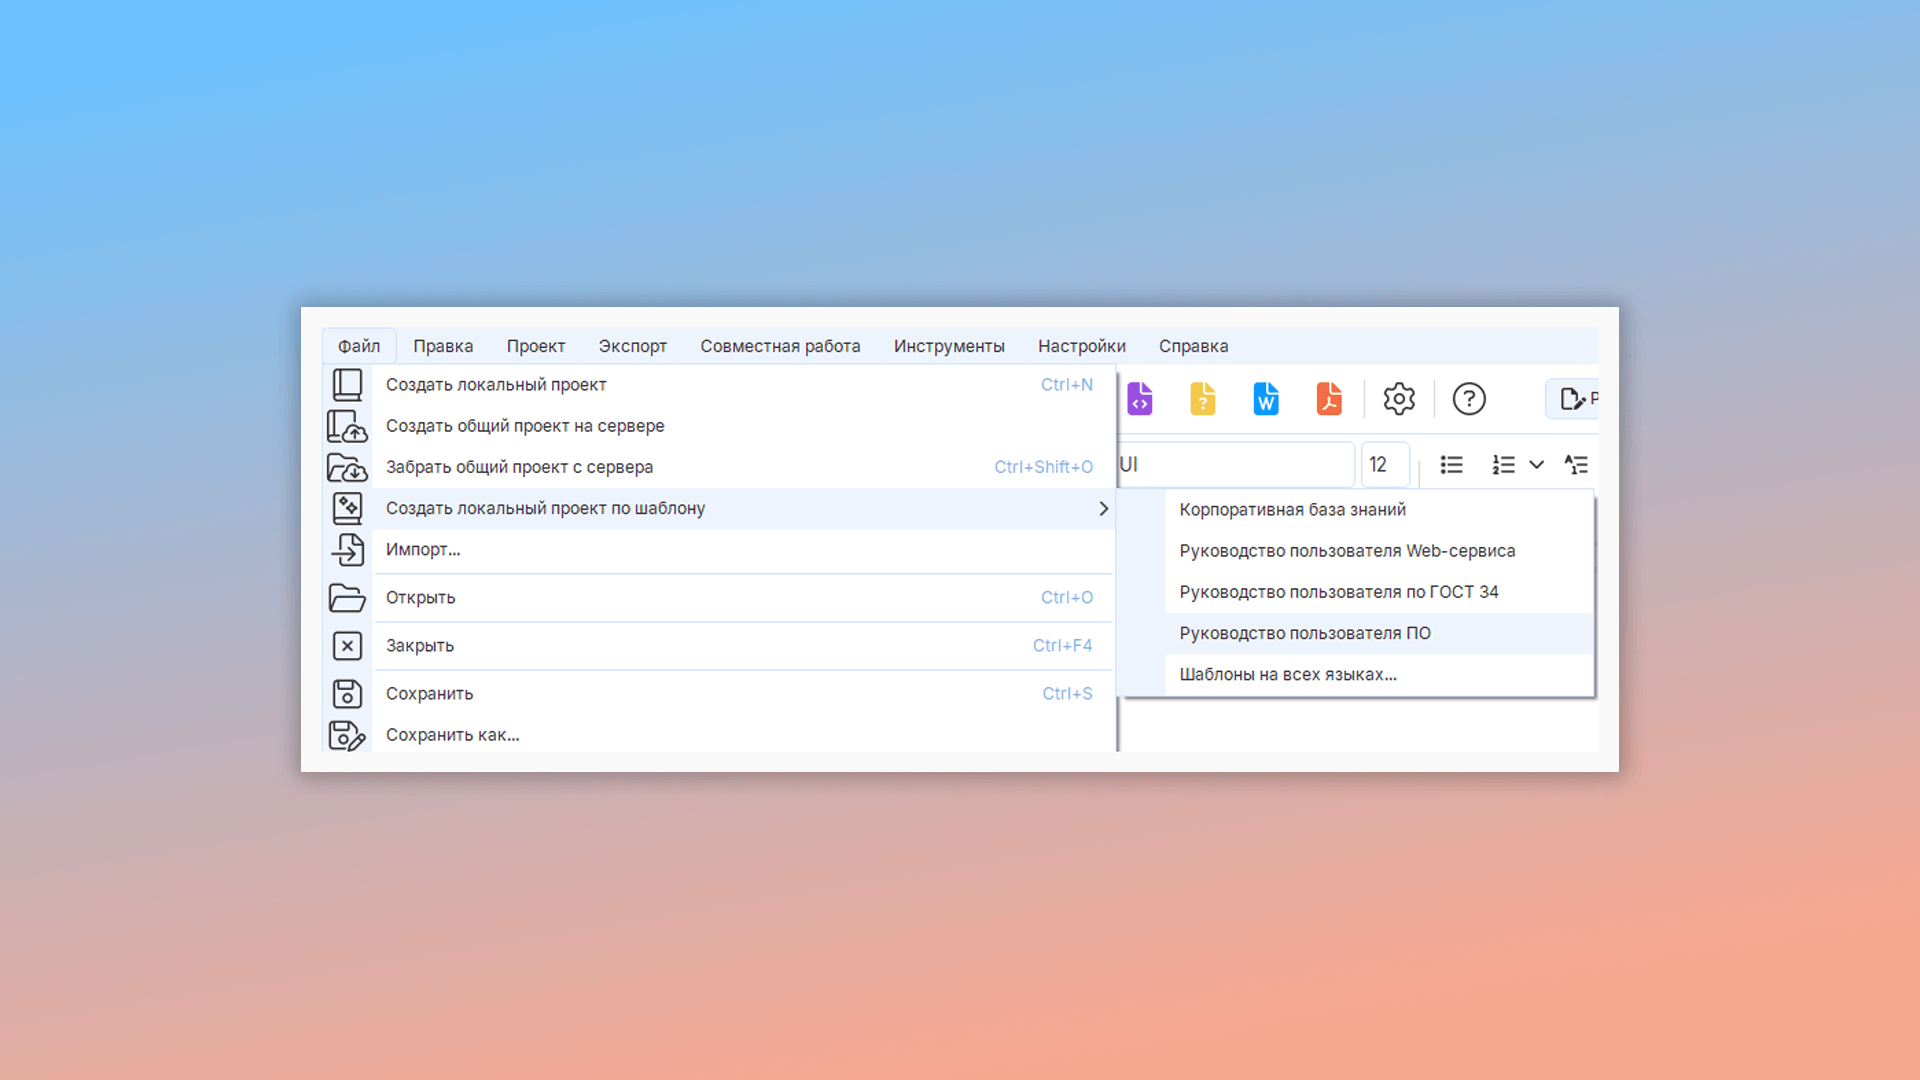This screenshot has width=1920, height=1080.
Task: Select Создать локальный проект
Action: click(496, 385)
